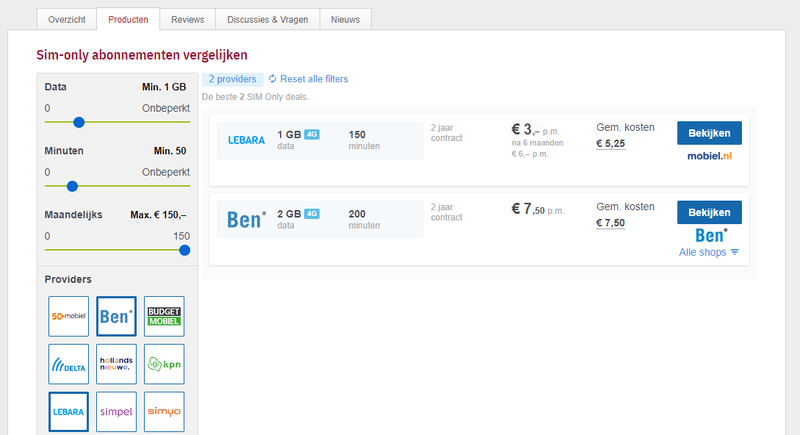The height and width of the screenshot is (435, 800).
Task: Click 'Min. 1 GB' data value
Action: [164, 87]
